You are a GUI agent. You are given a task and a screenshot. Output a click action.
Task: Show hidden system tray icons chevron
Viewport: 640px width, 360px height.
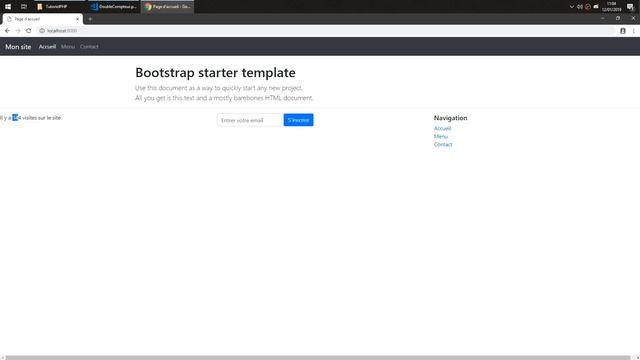click(x=571, y=7)
